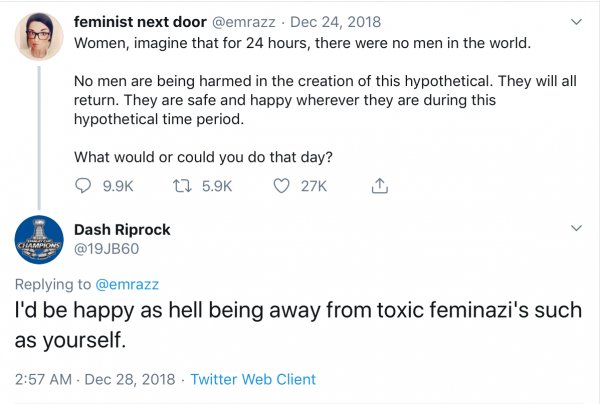
Task: Click the 27K likes count
Action: coord(313,185)
